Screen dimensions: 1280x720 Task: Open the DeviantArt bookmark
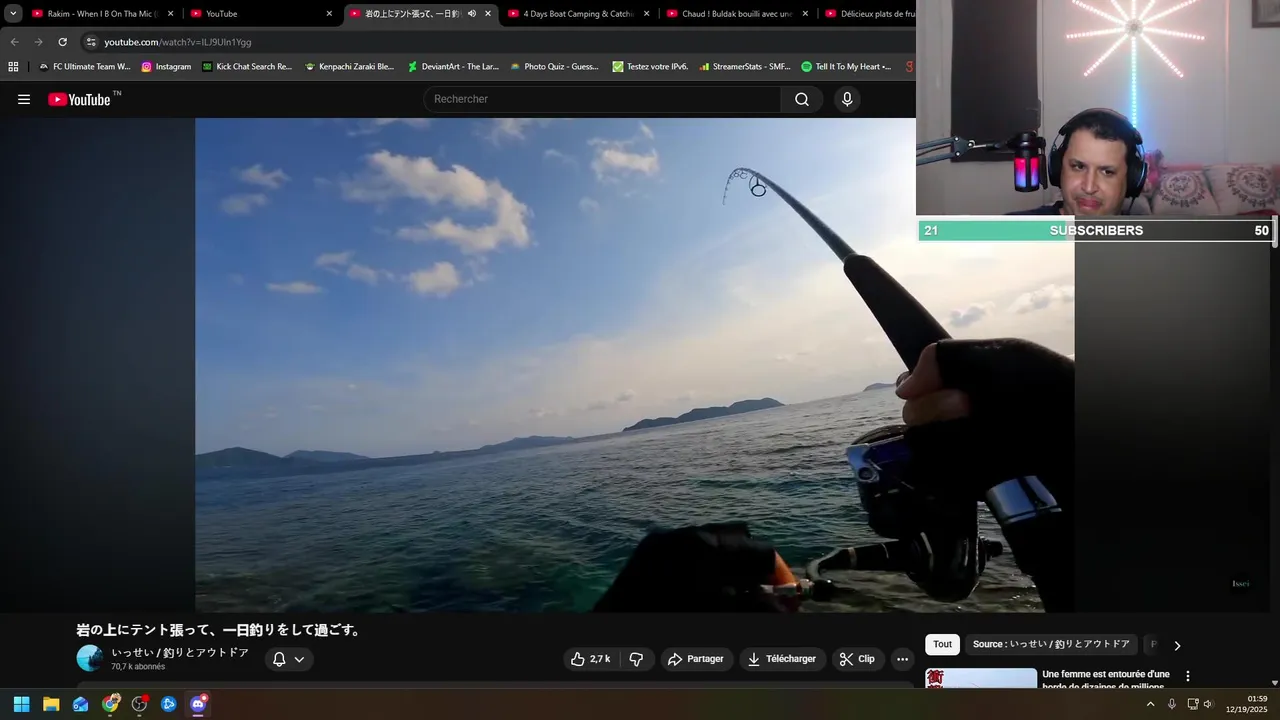pyautogui.click(x=453, y=67)
